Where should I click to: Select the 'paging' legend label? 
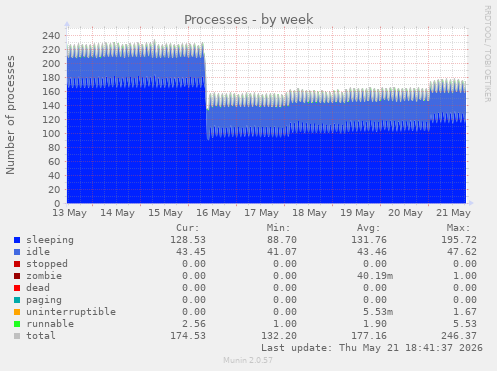click(x=44, y=300)
